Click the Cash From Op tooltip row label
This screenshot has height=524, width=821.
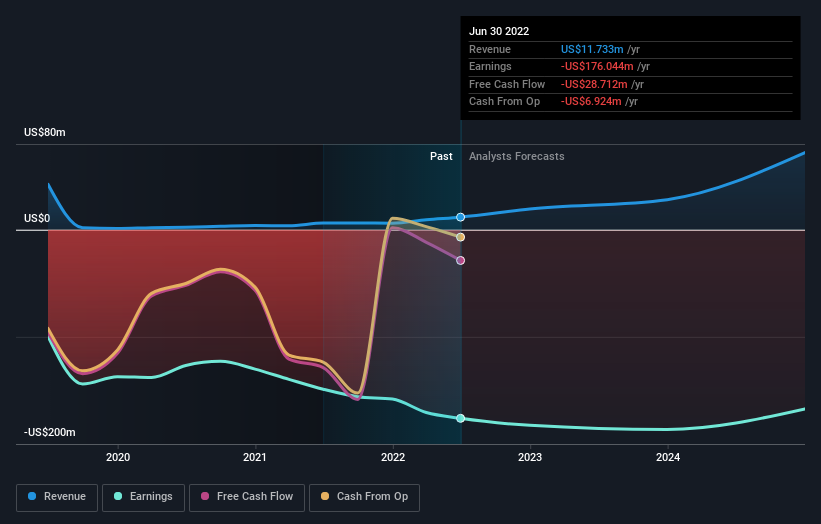[504, 102]
